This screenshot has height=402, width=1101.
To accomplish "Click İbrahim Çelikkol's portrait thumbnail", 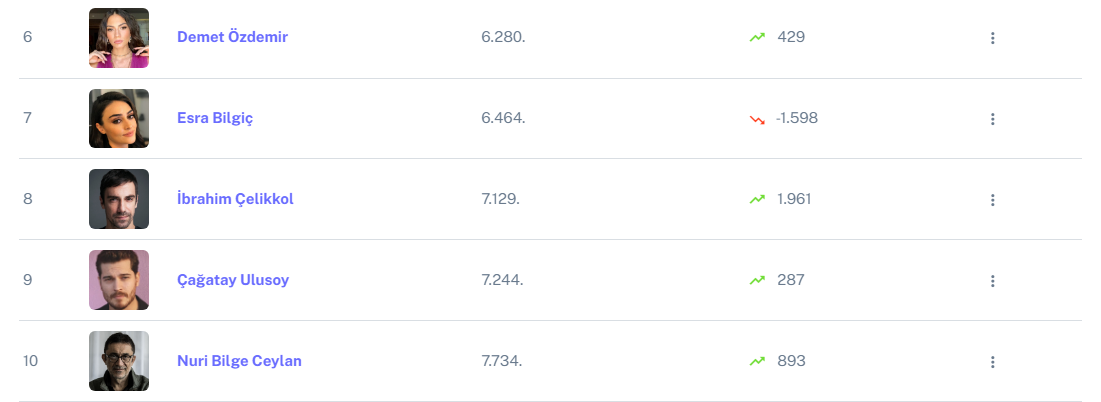I will click(119, 199).
